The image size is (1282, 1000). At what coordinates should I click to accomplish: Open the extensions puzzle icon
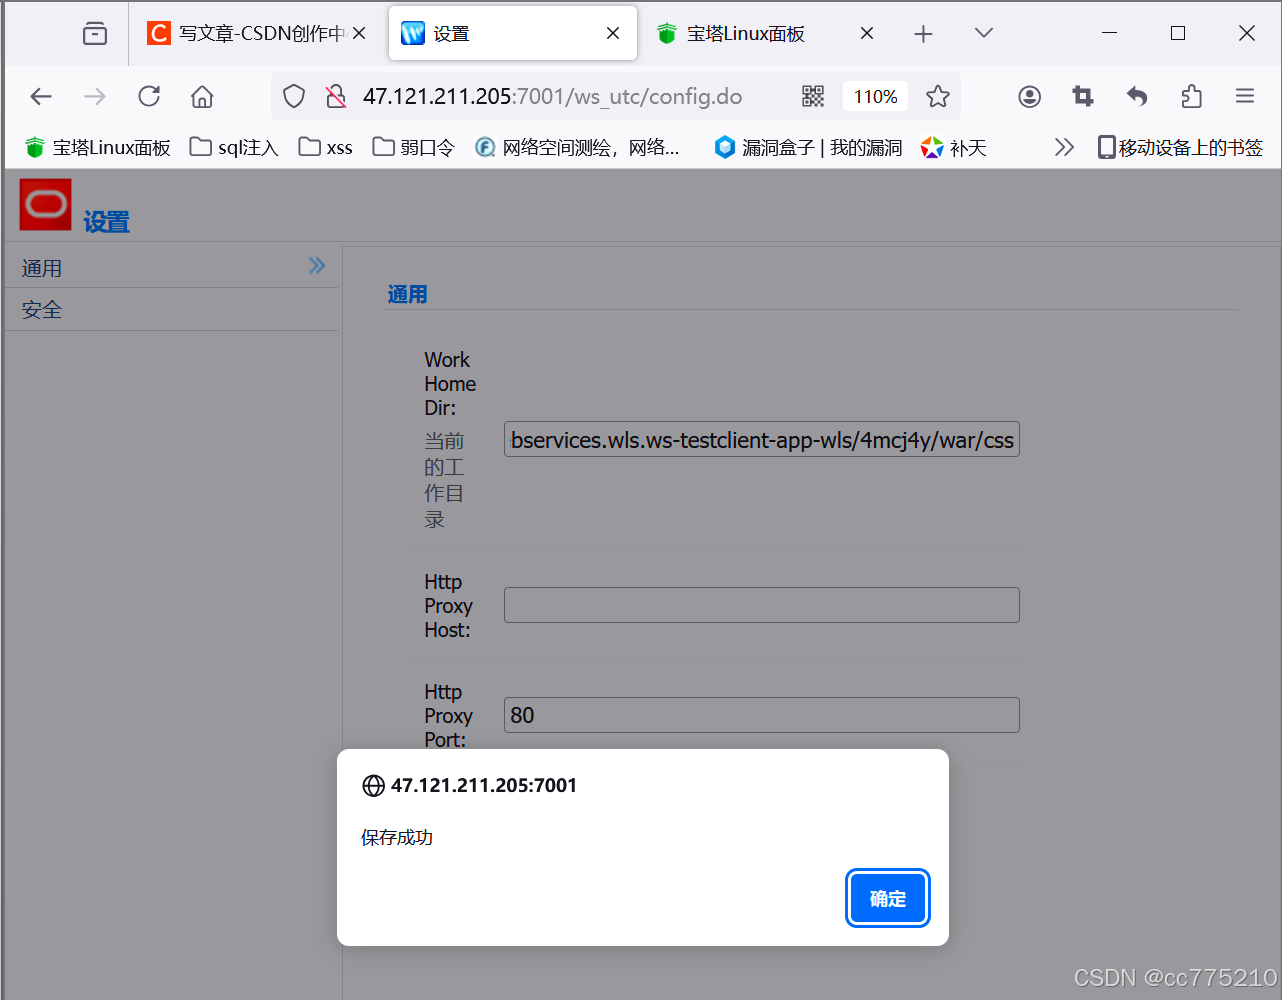point(1191,96)
